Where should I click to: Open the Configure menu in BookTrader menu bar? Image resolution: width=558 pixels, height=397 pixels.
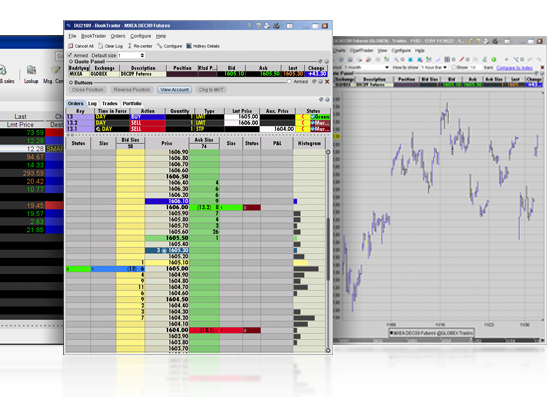click(141, 36)
